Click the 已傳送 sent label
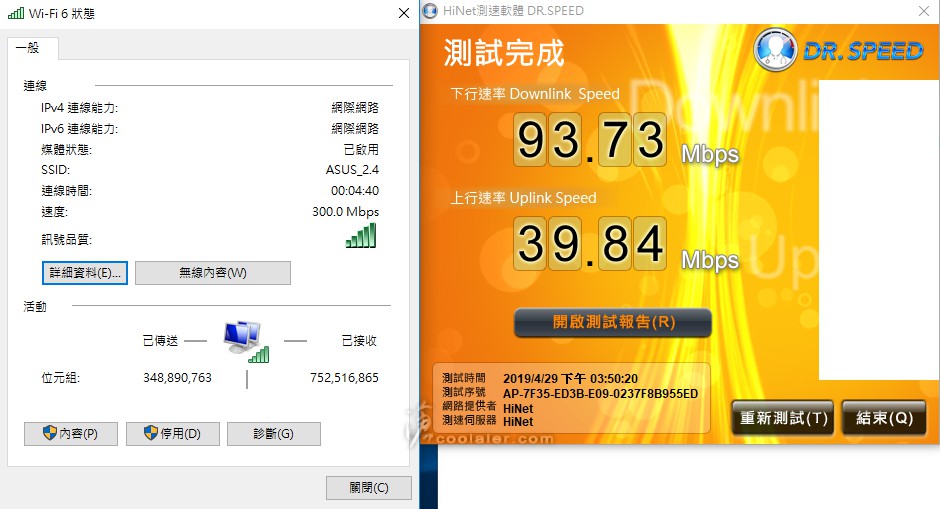This screenshot has height=509, width=940. [160, 341]
